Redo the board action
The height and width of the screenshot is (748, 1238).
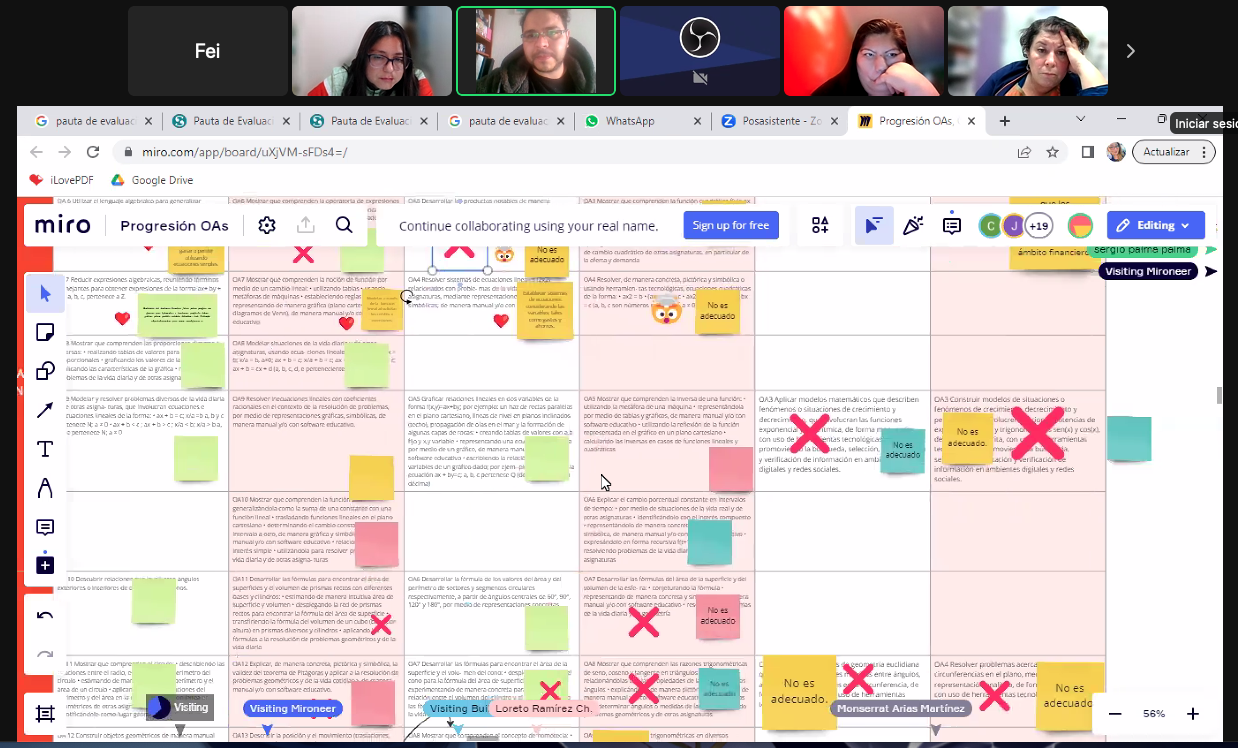pyautogui.click(x=45, y=654)
